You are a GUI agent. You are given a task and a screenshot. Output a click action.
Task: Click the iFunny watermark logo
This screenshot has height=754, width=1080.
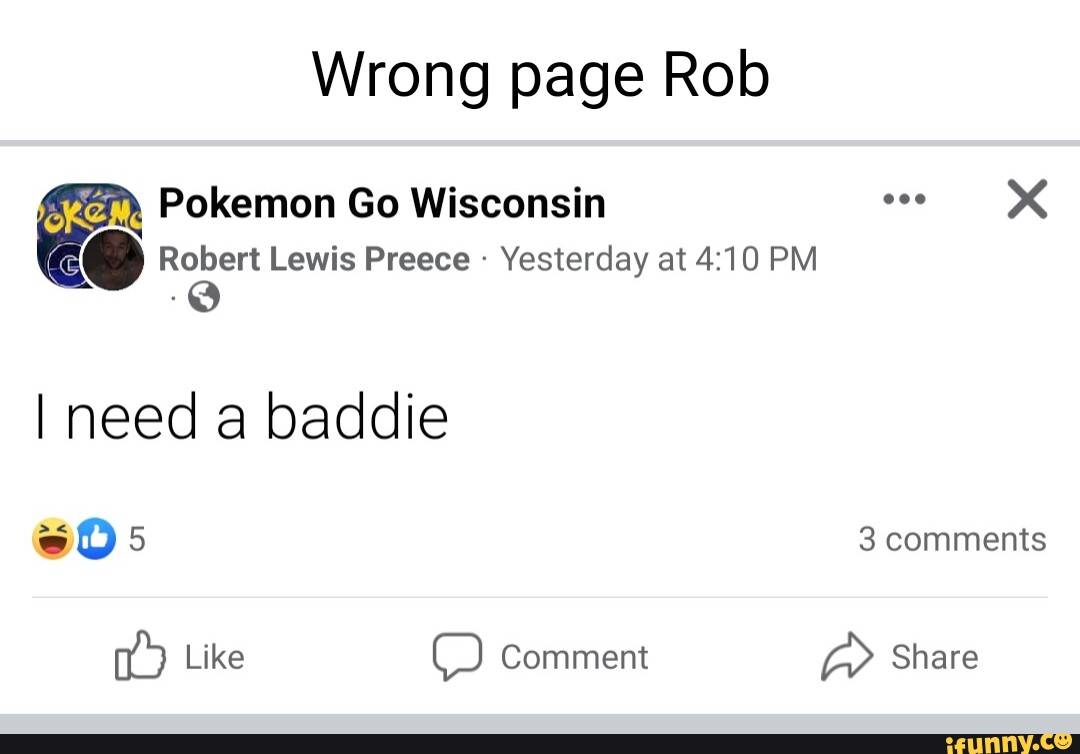pos(1009,741)
